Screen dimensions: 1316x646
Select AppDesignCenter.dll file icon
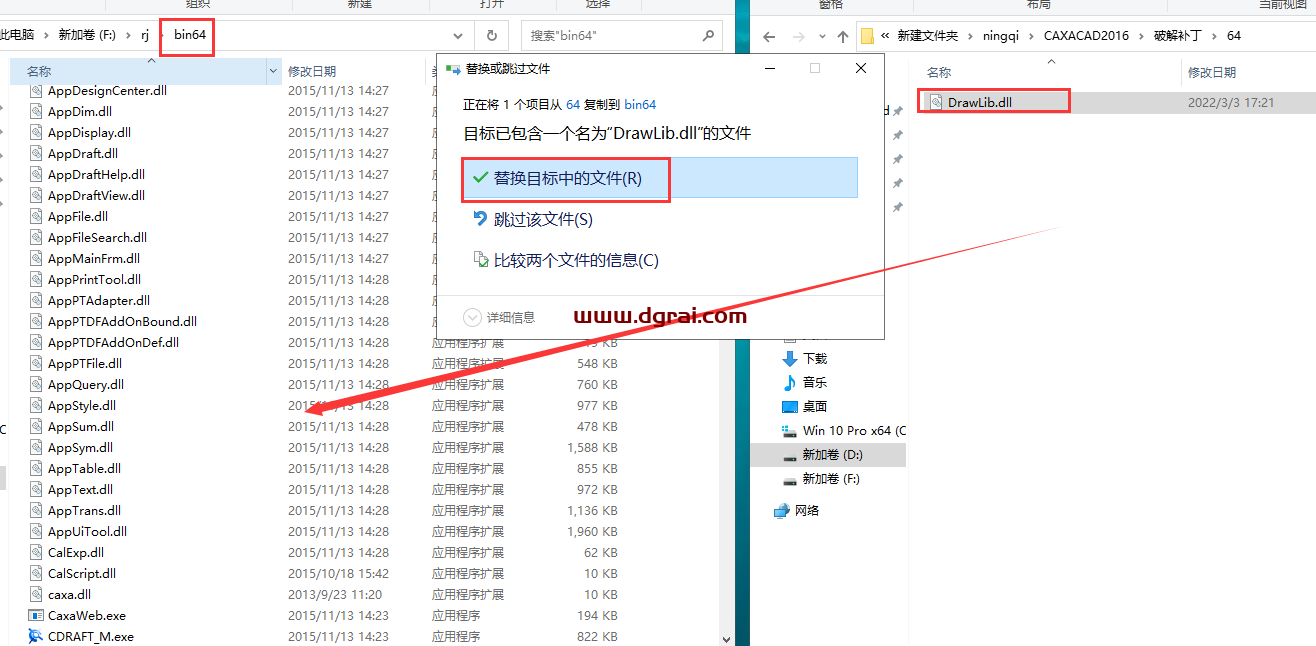[37, 90]
